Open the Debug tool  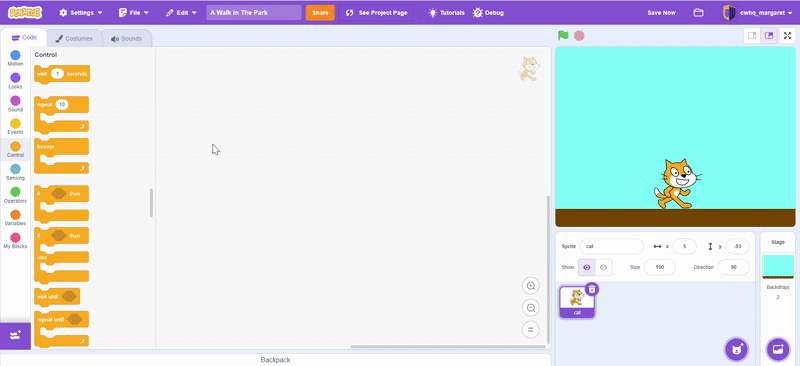click(x=489, y=13)
